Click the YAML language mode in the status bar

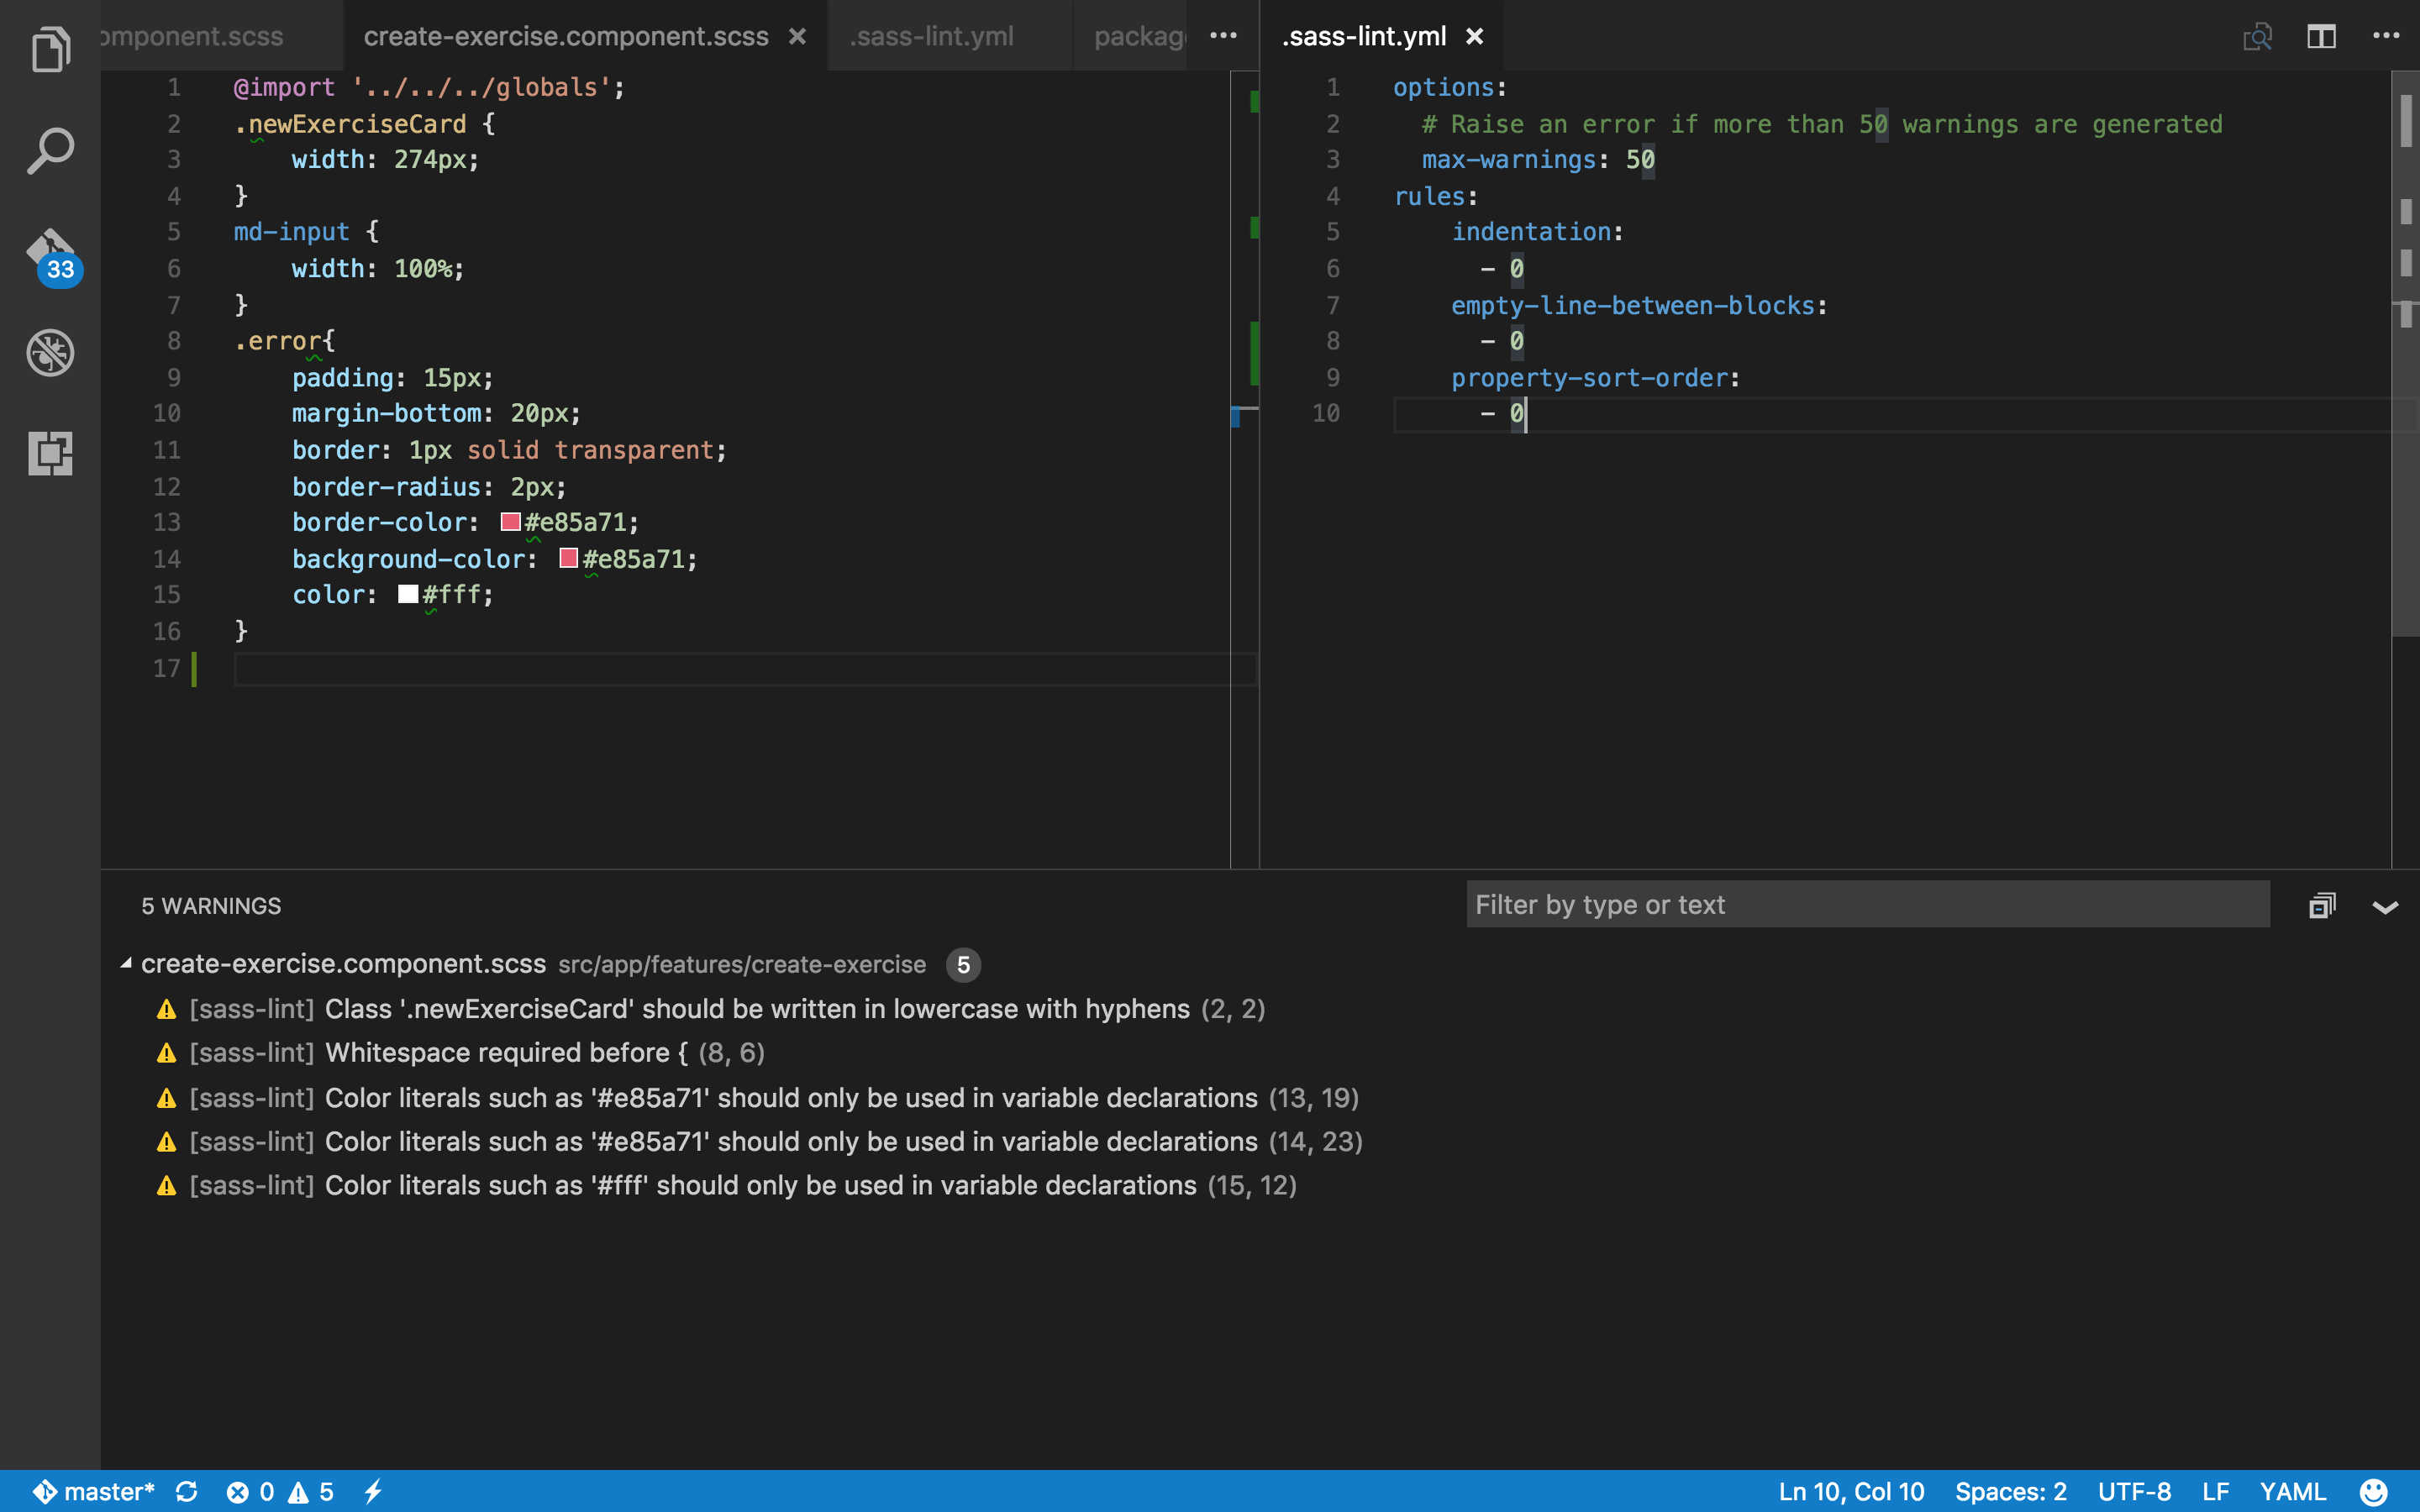[x=2292, y=1492]
